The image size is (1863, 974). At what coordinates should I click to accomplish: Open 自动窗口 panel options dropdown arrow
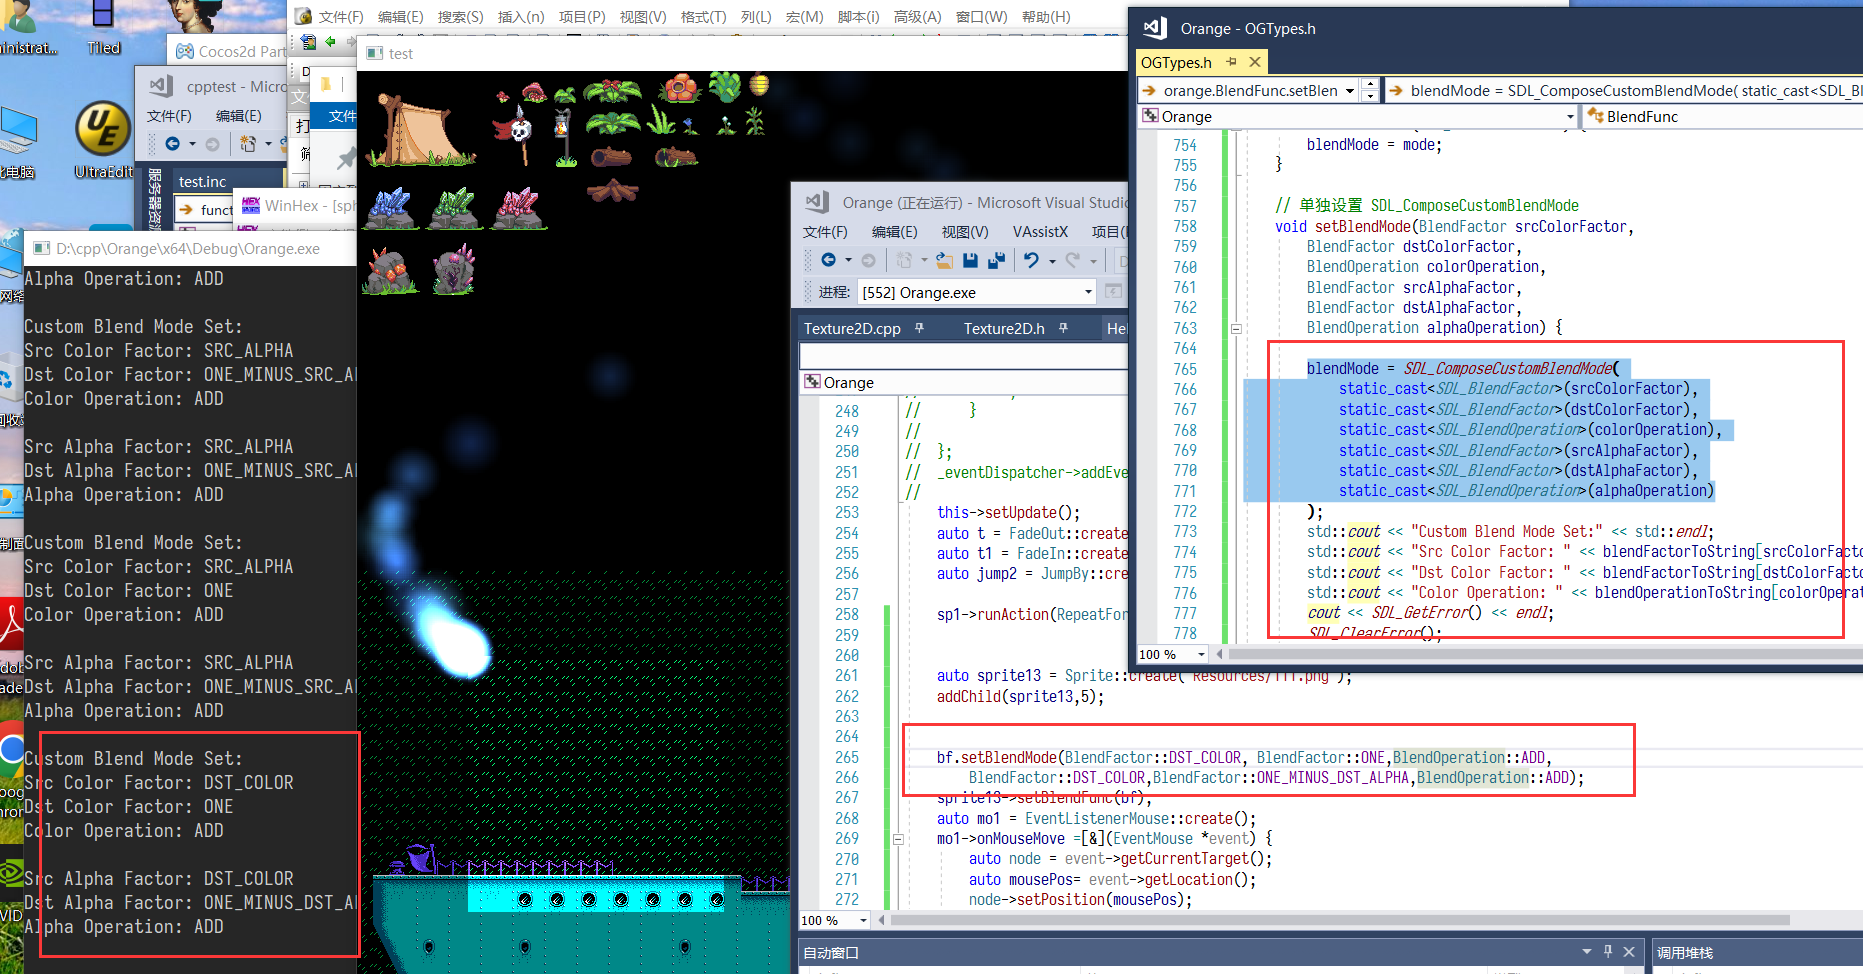pyautogui.click(x=1587, y=952)
